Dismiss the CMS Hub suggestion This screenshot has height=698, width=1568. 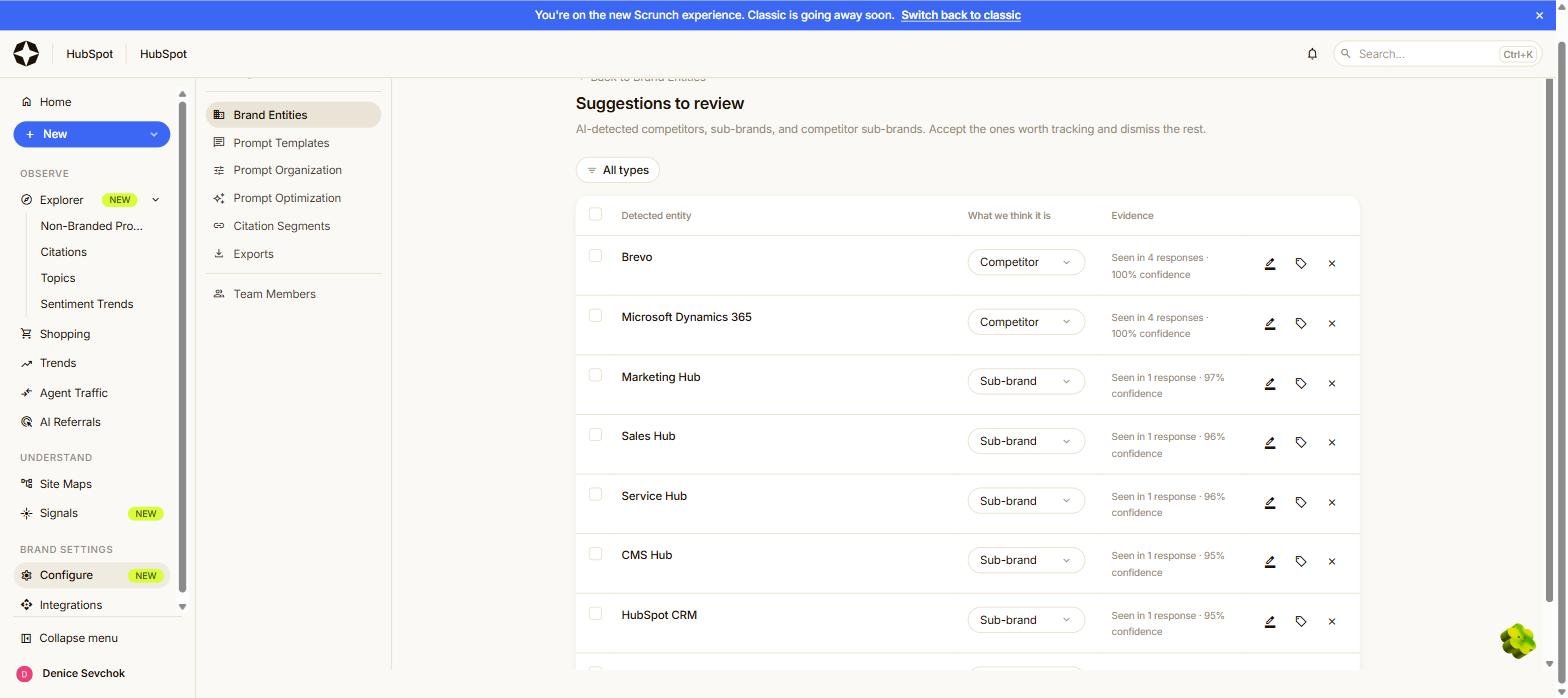click(1332, 562)
